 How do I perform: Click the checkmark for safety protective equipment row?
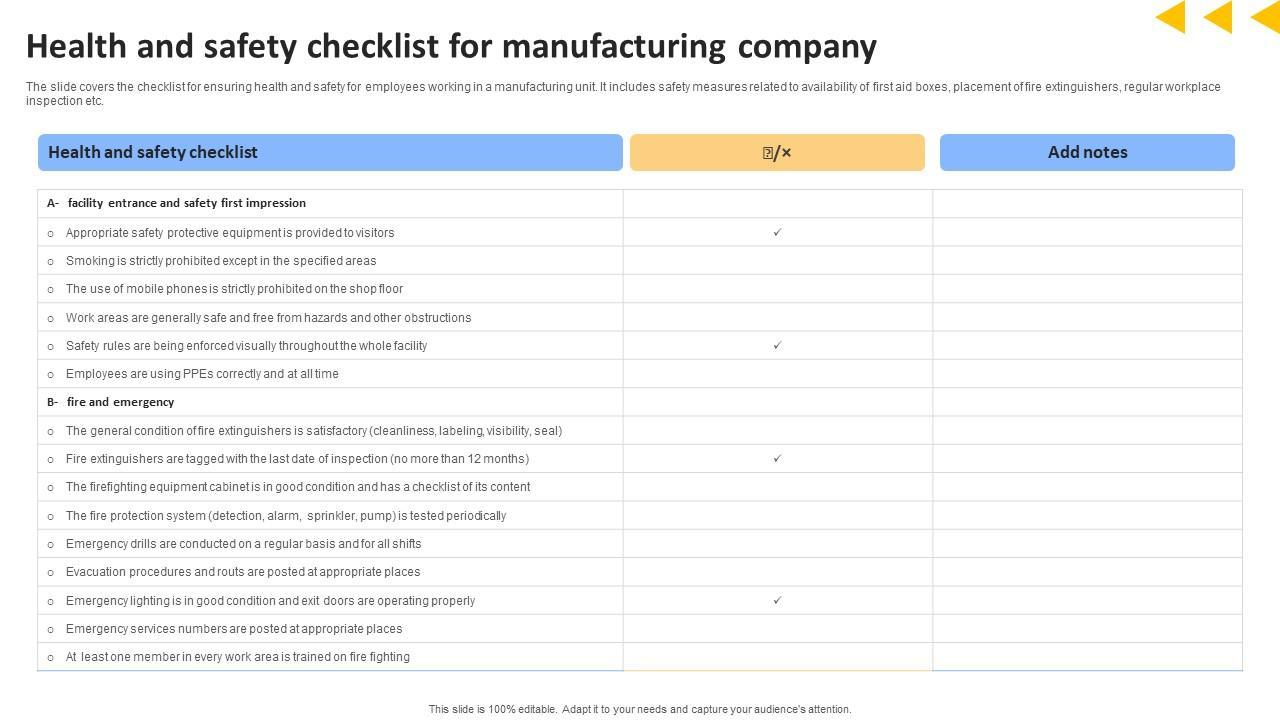(777, 232)
